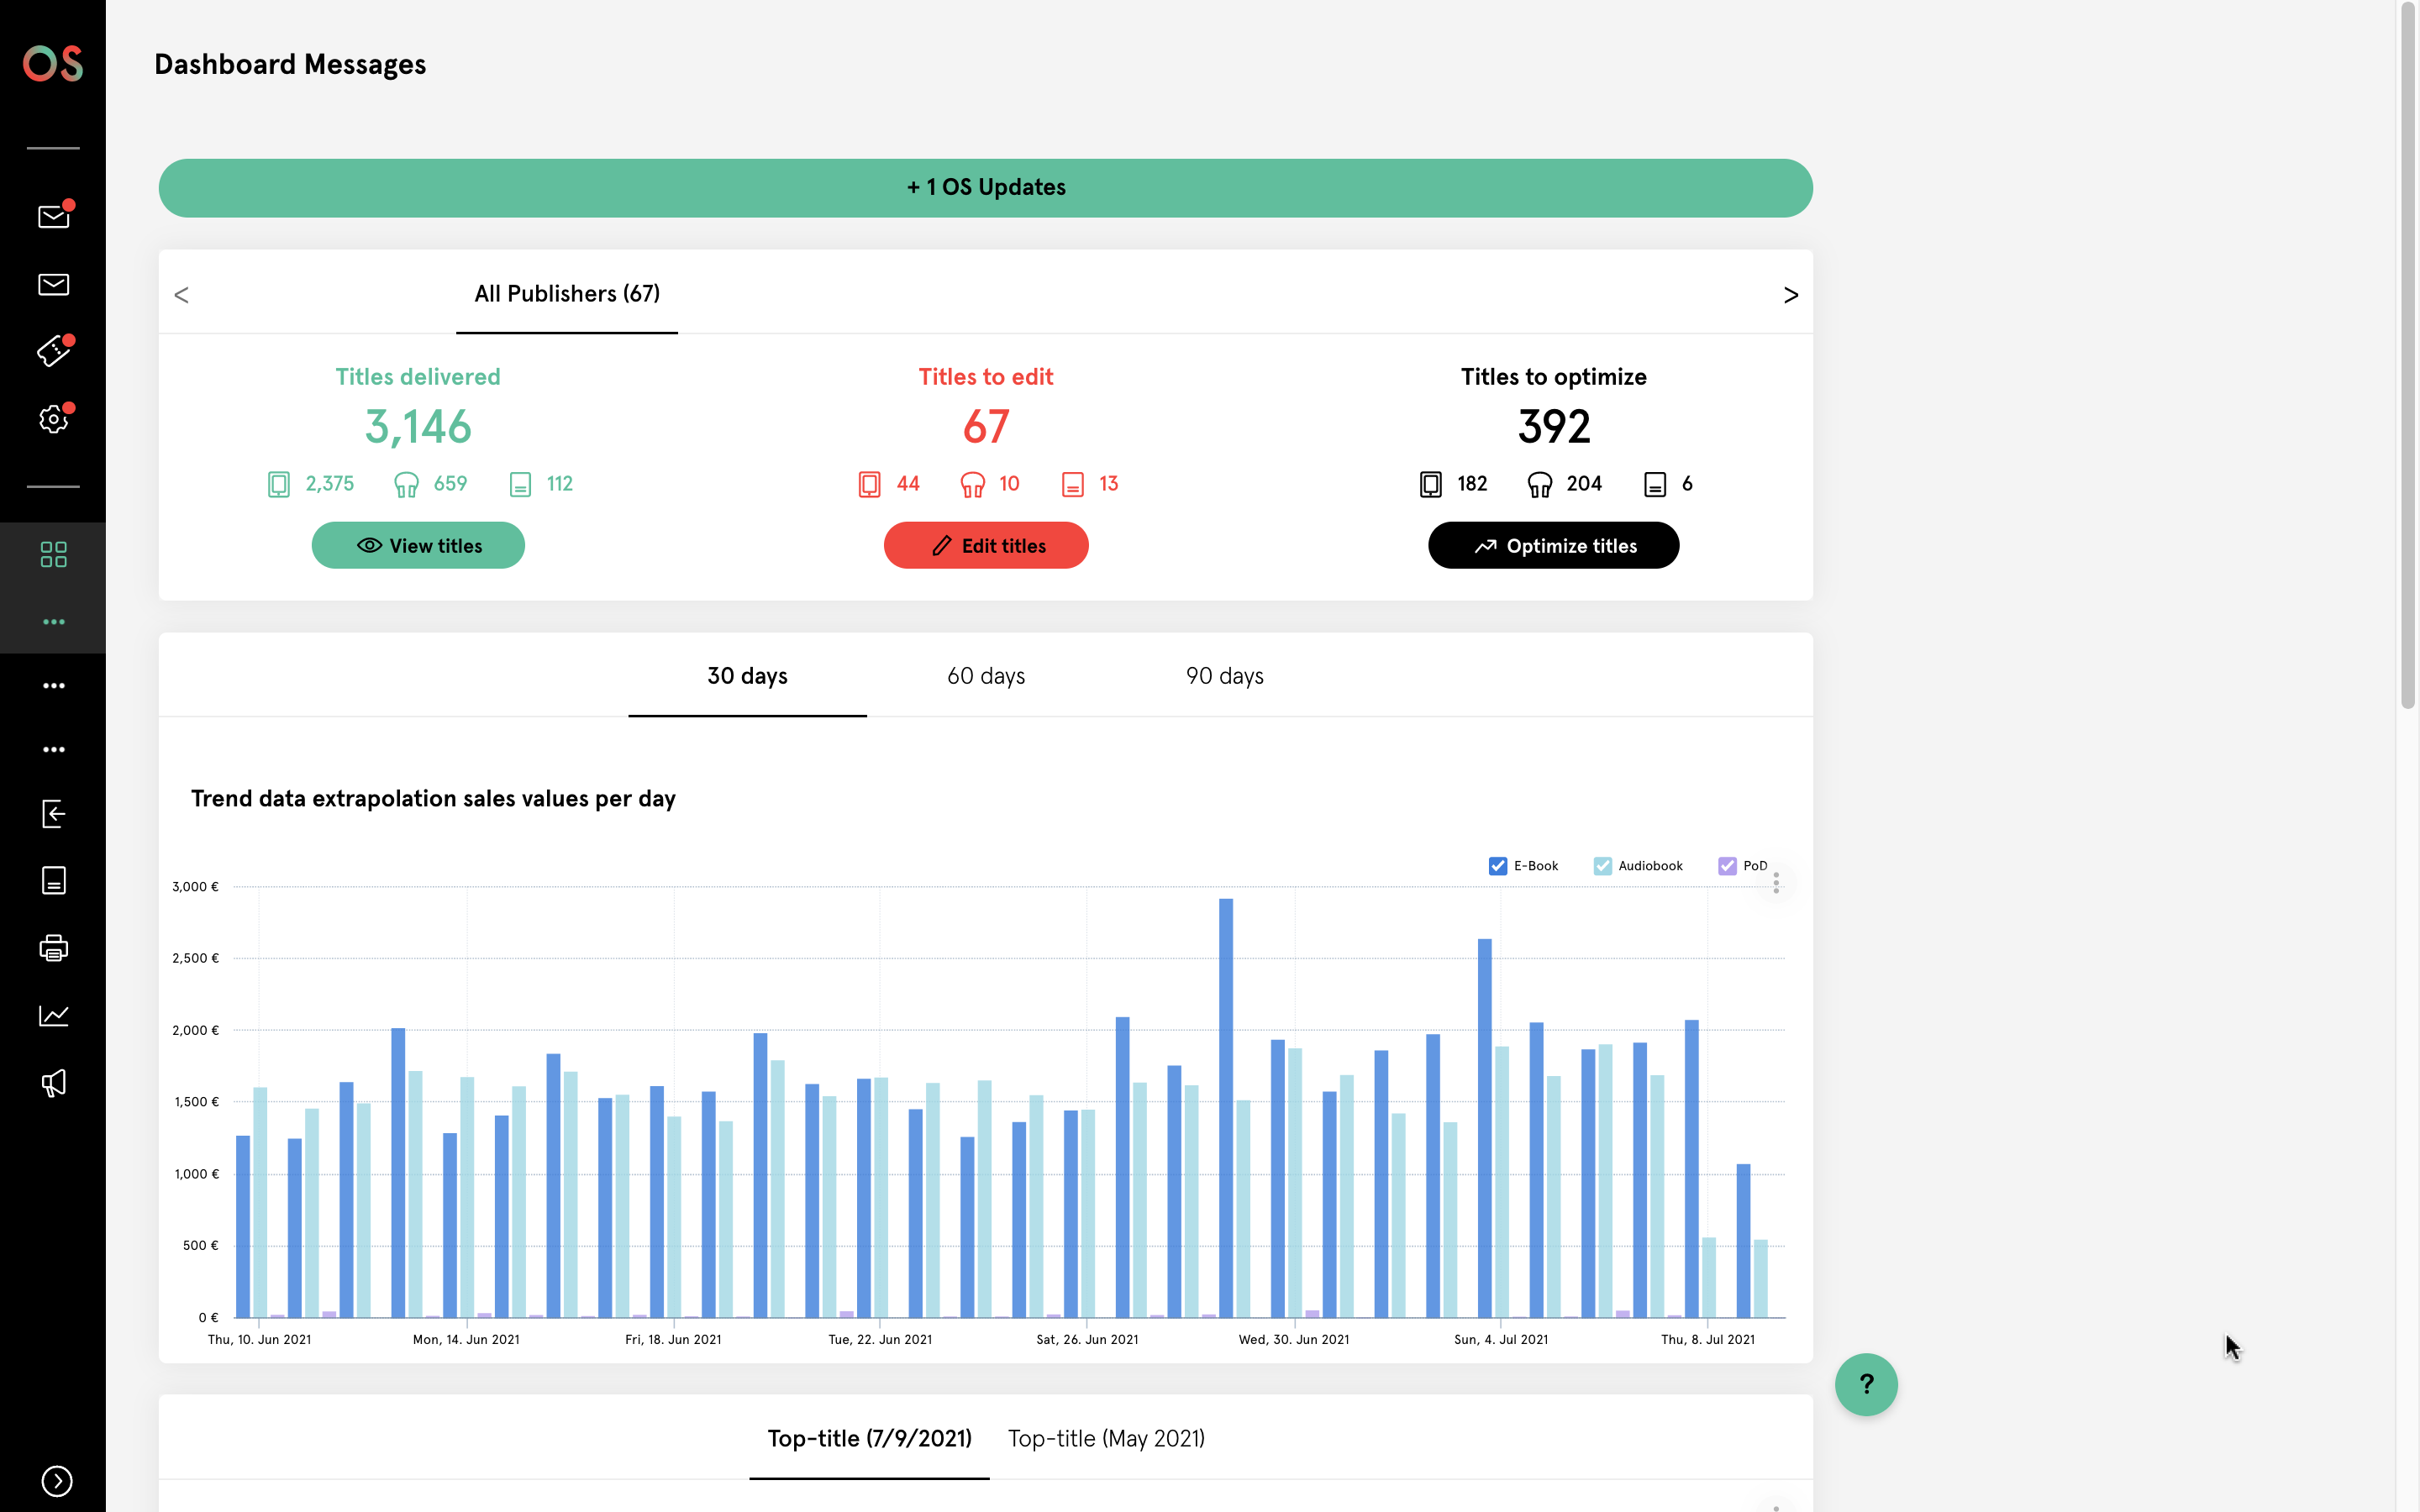This screenshot has height=1512, width=2420.
Task: Disable the PoD legend checkbox
Action: pos(1727,866)
